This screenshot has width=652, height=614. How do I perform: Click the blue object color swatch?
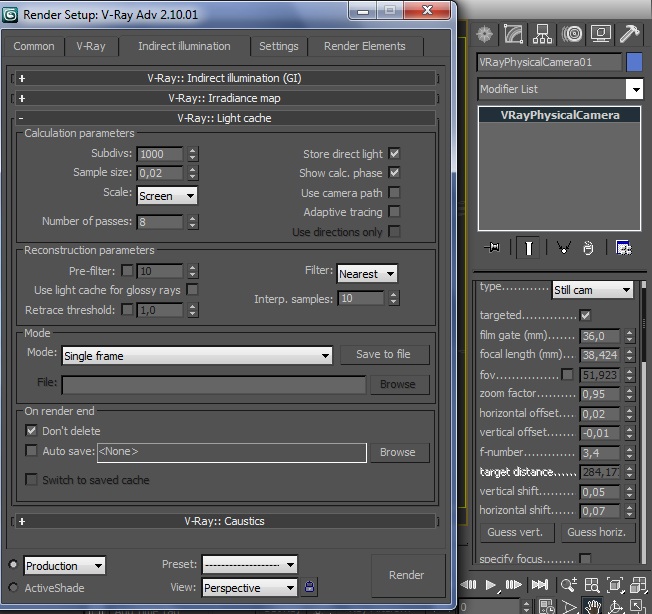(x=634, y=62)
